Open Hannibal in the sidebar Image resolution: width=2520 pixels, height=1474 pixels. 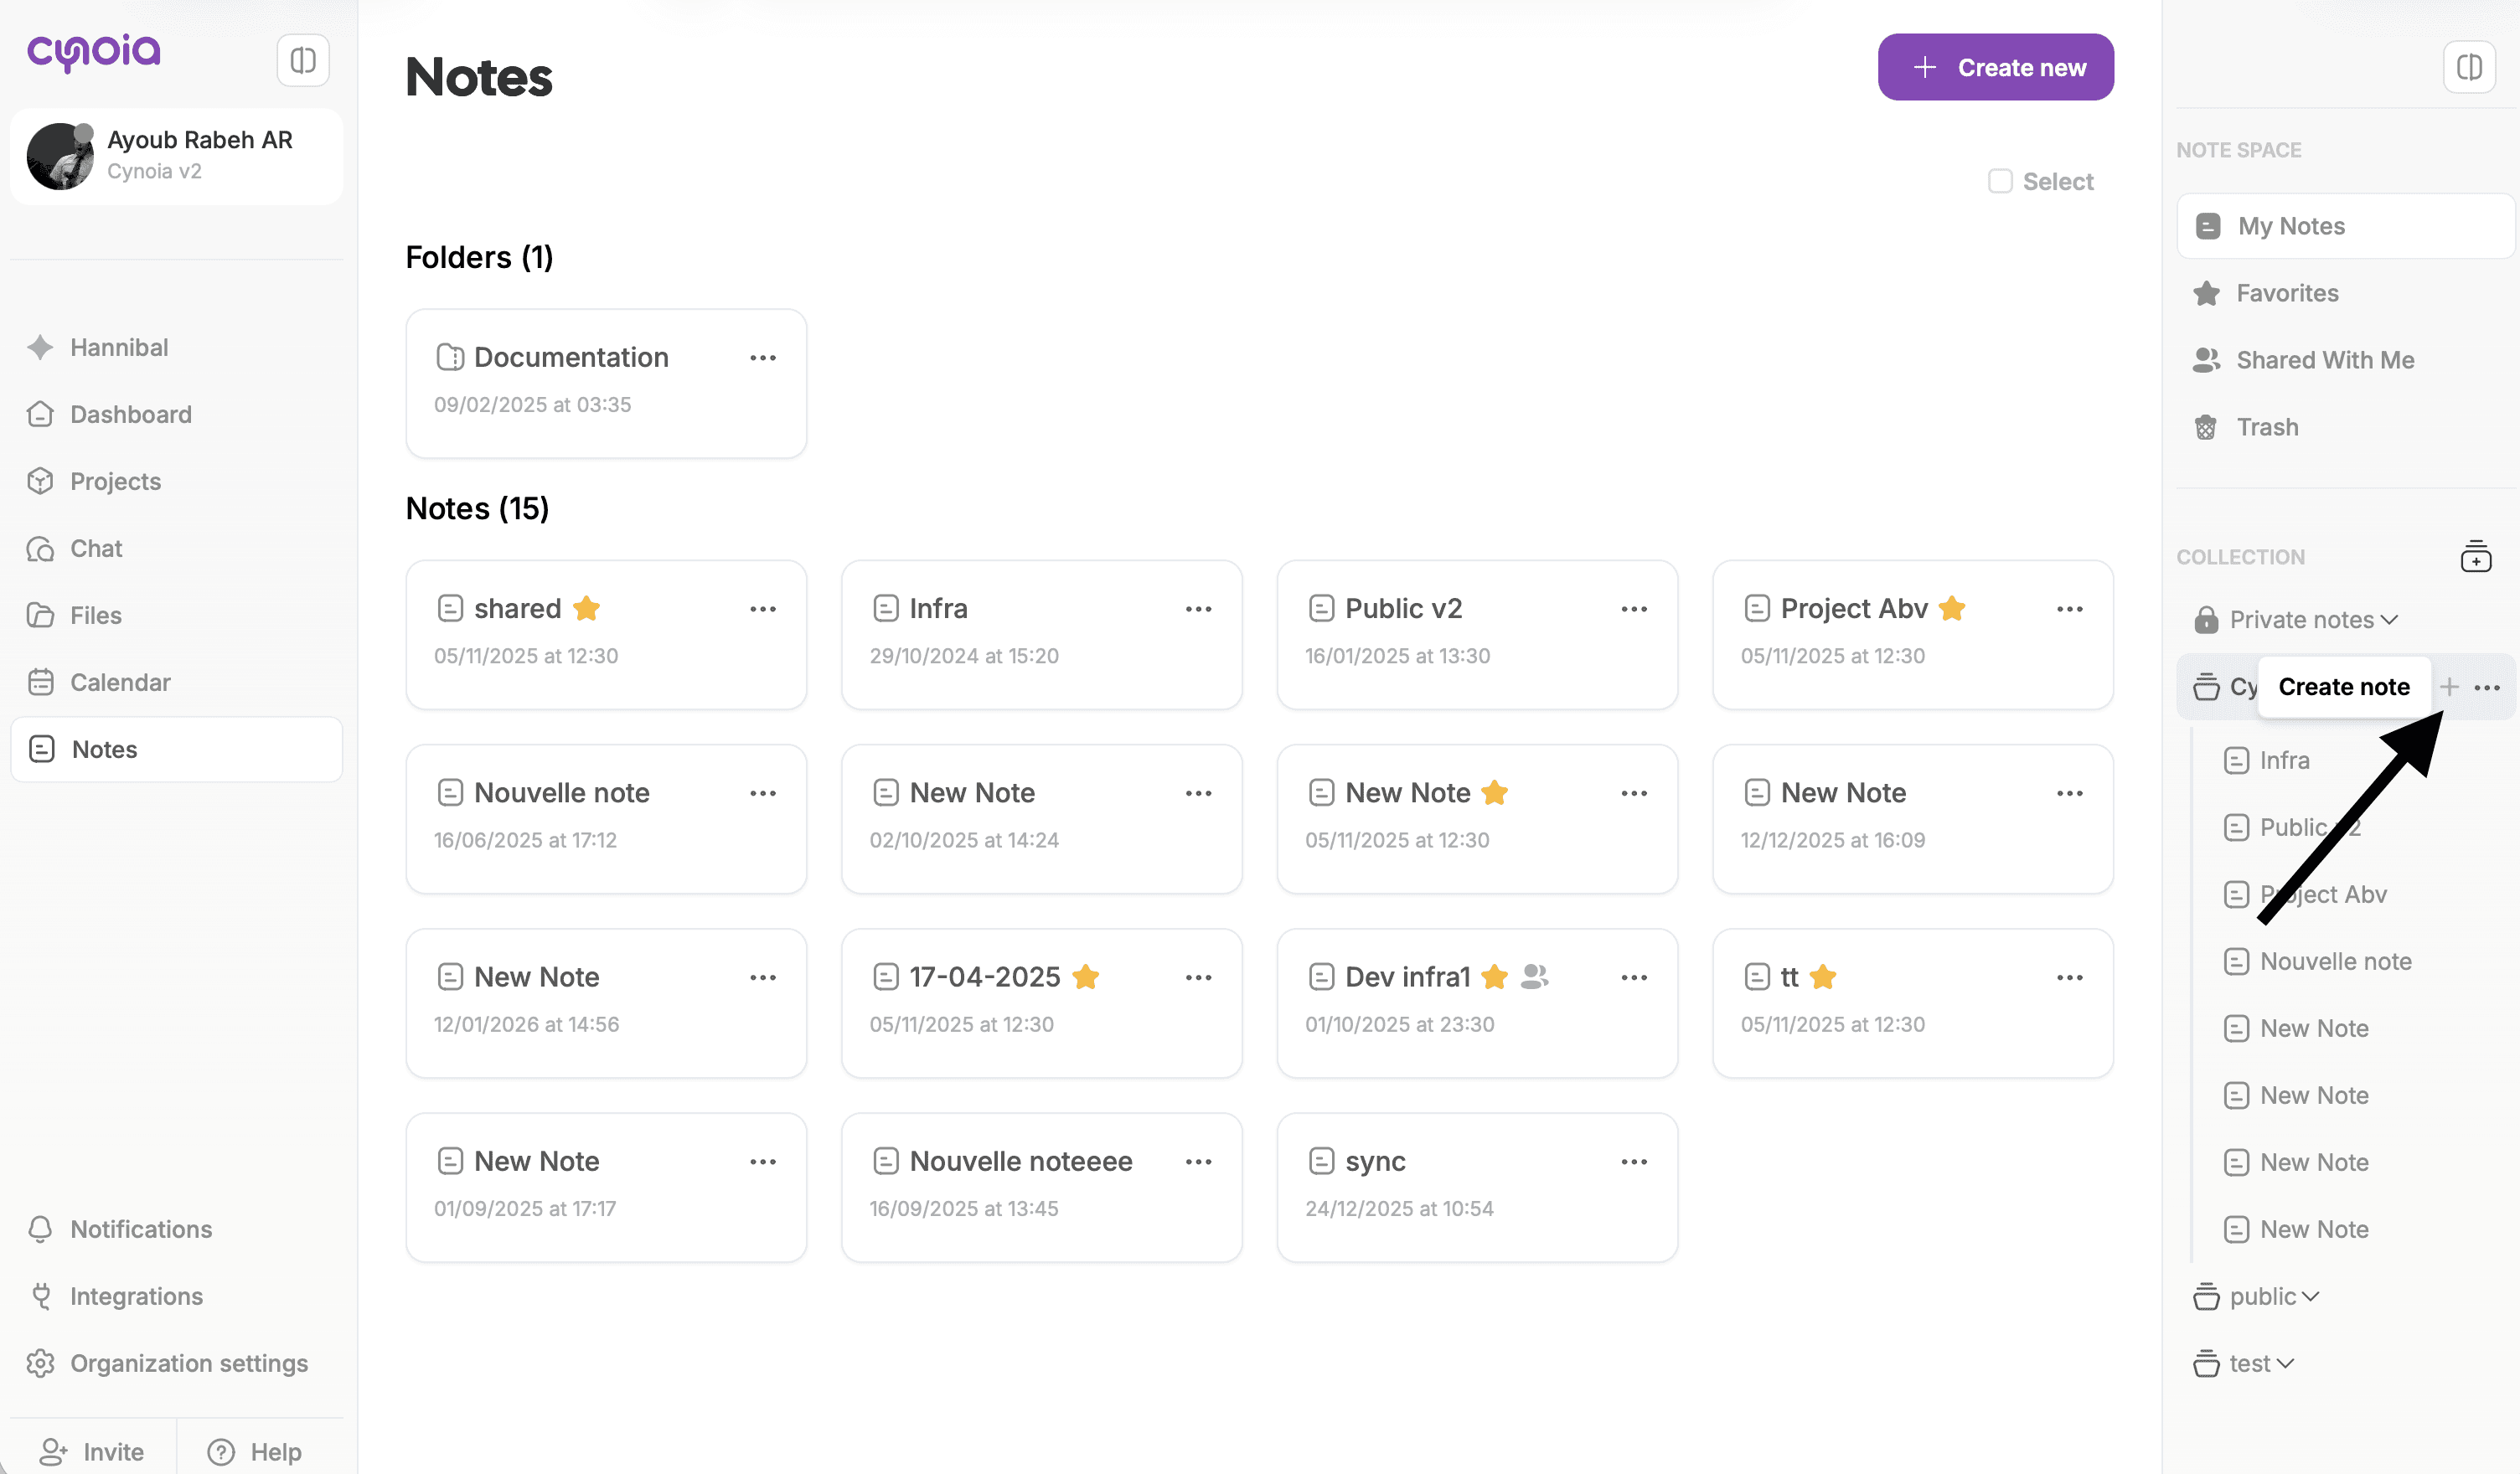[x=119, y=347]
